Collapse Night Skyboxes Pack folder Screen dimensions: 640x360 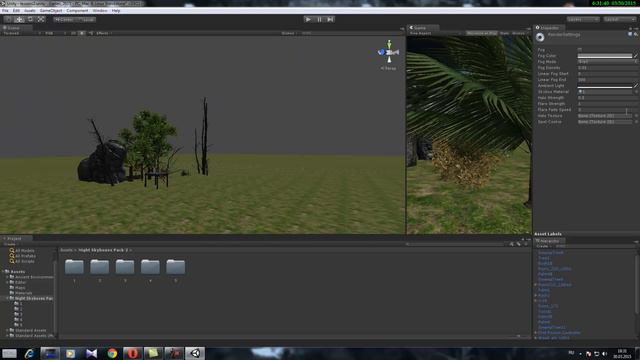pyautogui.click(x=7, y=298)
